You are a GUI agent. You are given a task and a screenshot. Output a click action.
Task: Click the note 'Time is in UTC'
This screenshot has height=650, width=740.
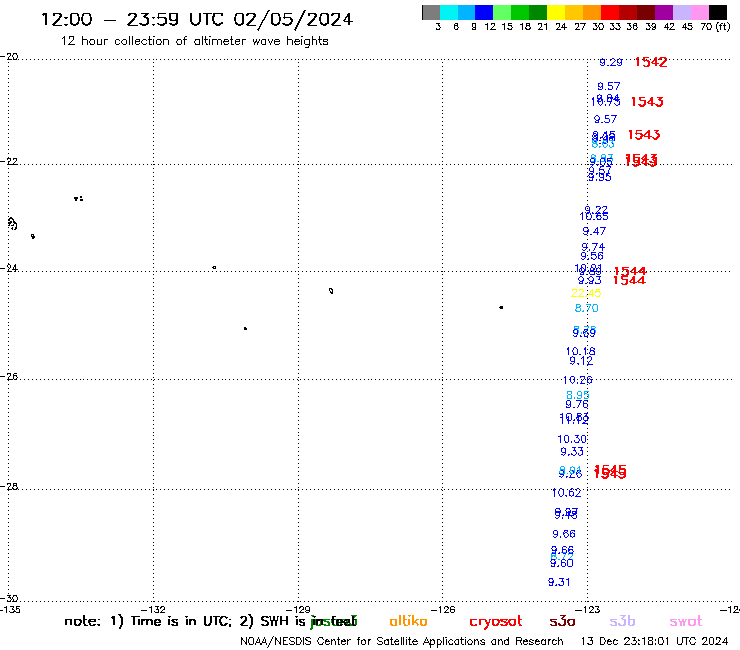click(181, 621)
